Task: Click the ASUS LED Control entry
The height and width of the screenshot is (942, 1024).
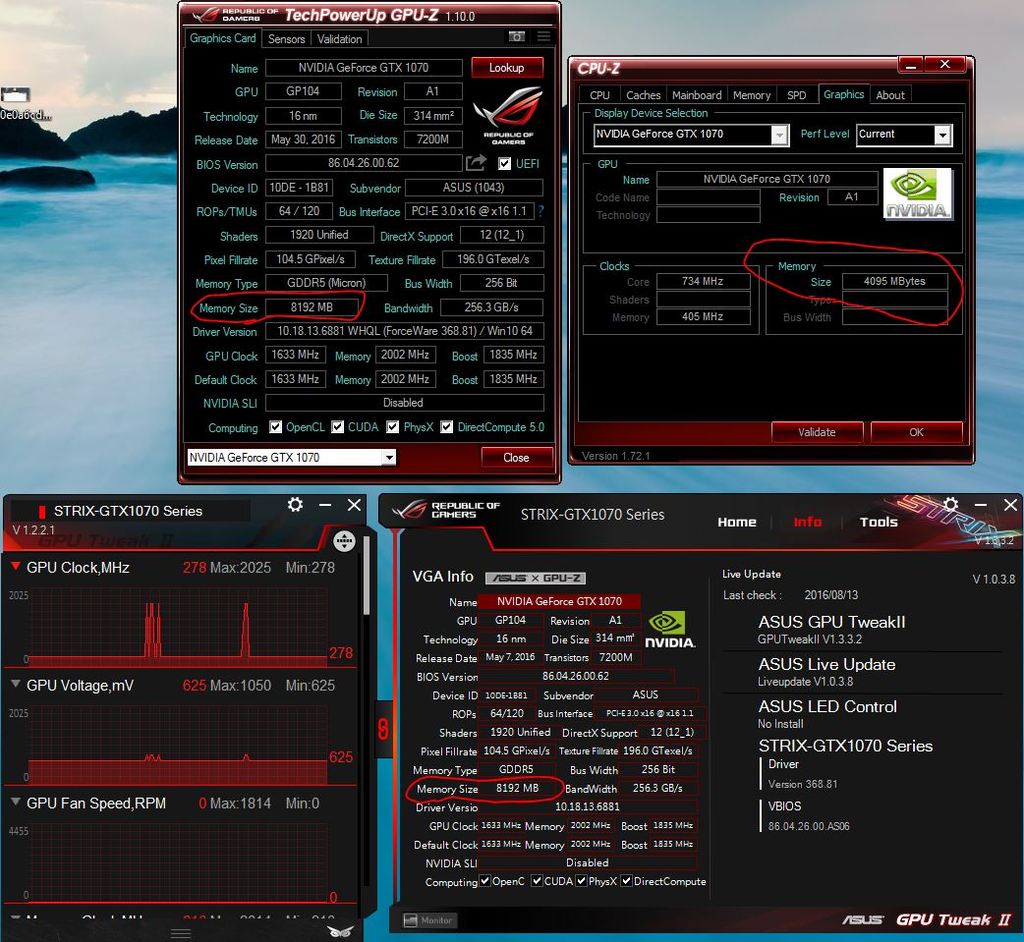Action: (x=827, y=714)
